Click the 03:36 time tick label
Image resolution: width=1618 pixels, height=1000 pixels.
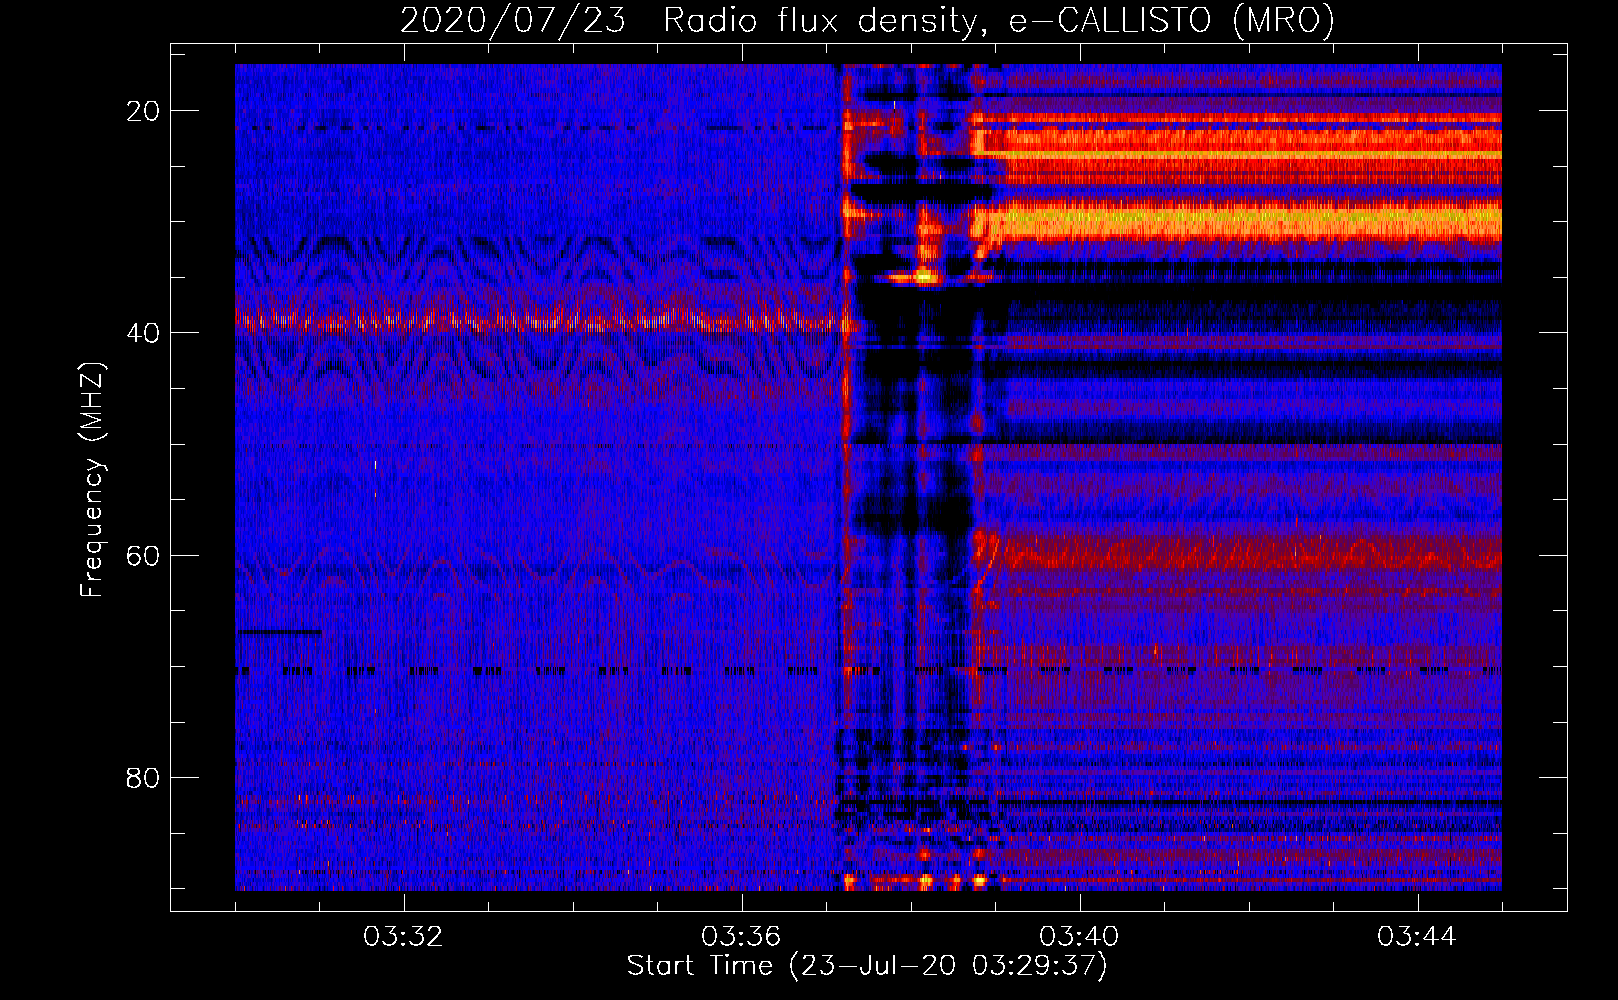[742, 937]
